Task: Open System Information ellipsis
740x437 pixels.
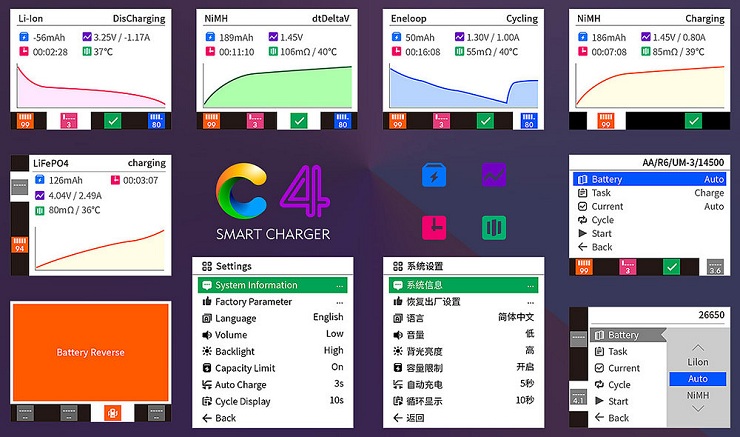Action: click(x=339, y=286)
